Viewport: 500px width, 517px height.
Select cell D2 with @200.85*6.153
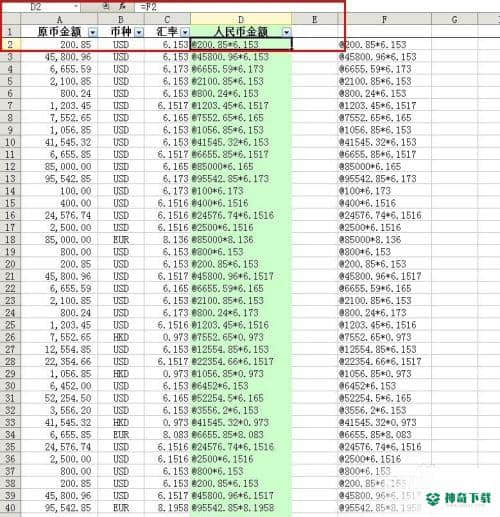click(241, 44)
